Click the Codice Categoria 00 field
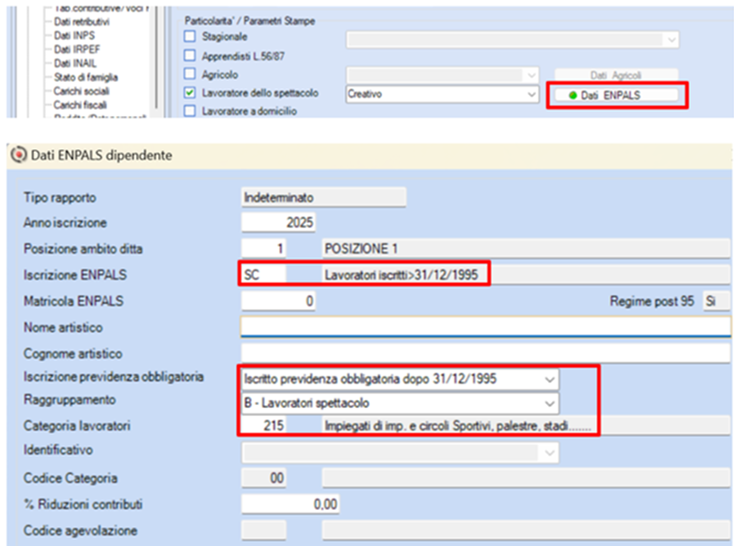Image resolution: width=734 pixels, height=546 pixels. [x=264, y=478]
